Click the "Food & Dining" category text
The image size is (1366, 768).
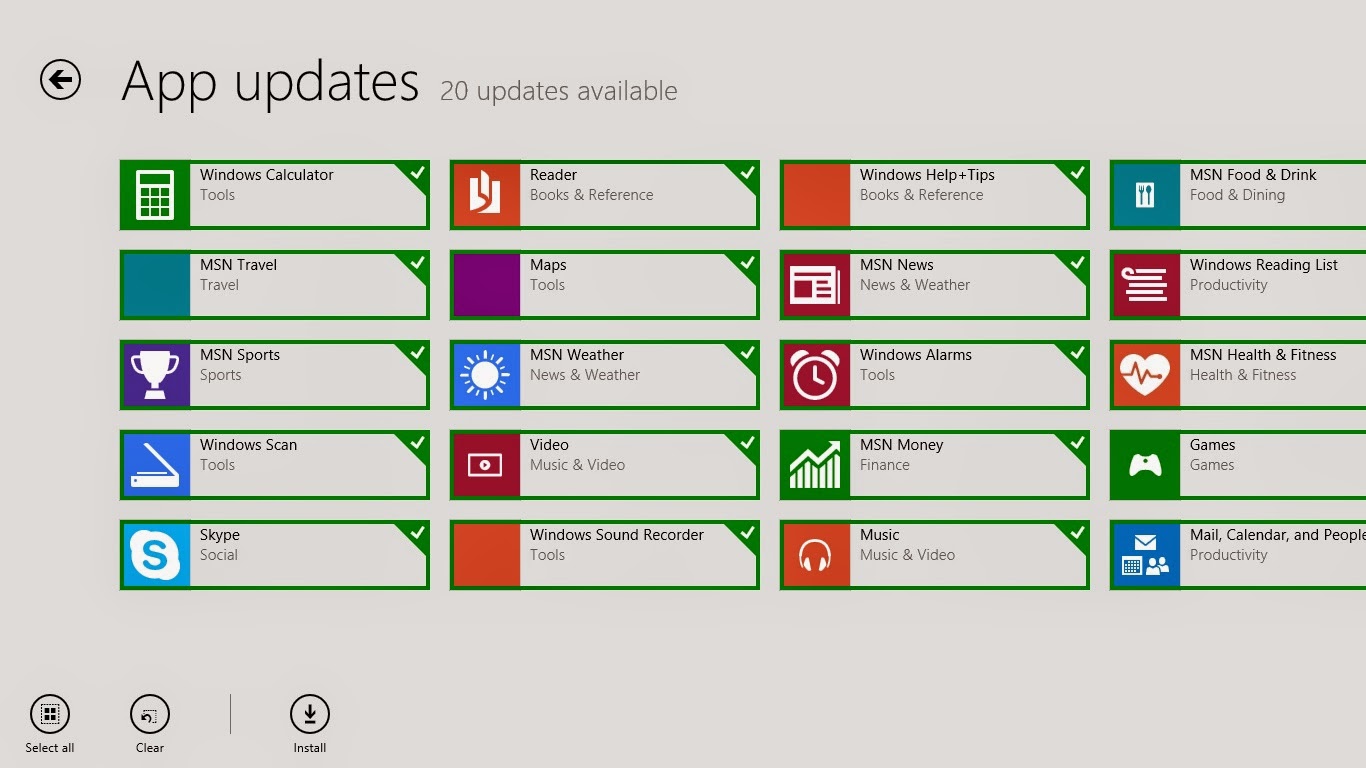point(1237,195)
